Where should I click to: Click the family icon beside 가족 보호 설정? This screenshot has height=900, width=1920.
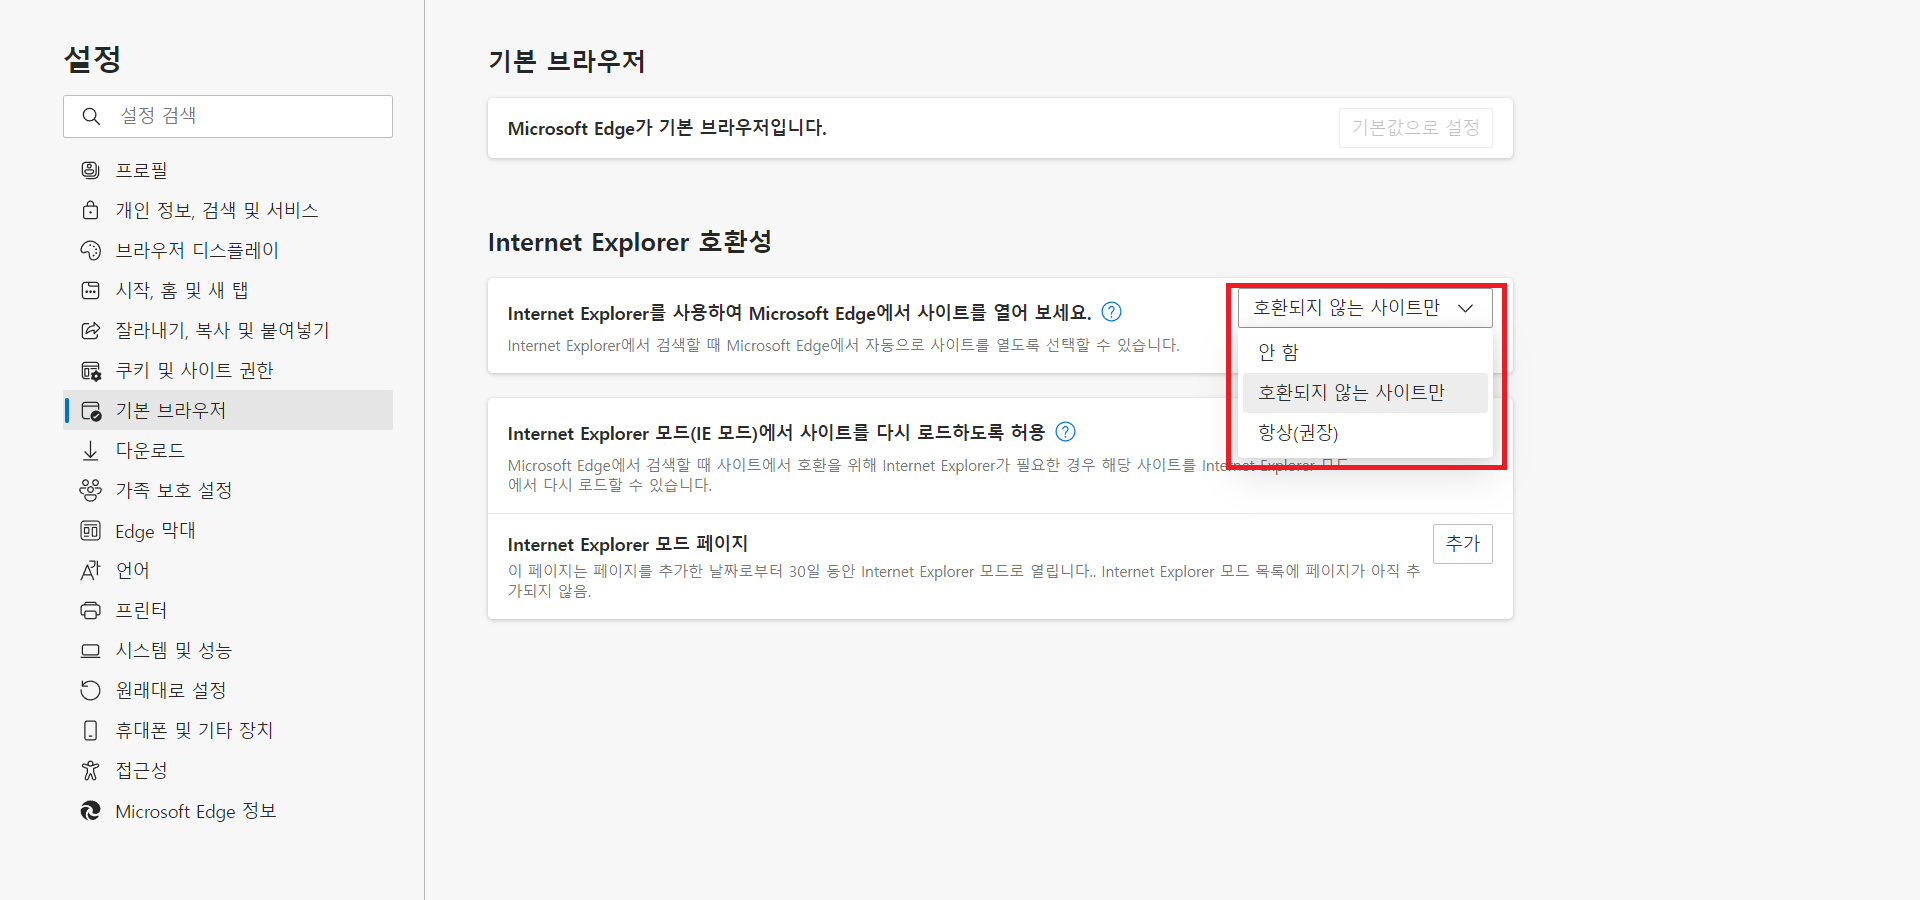[90, 490]
